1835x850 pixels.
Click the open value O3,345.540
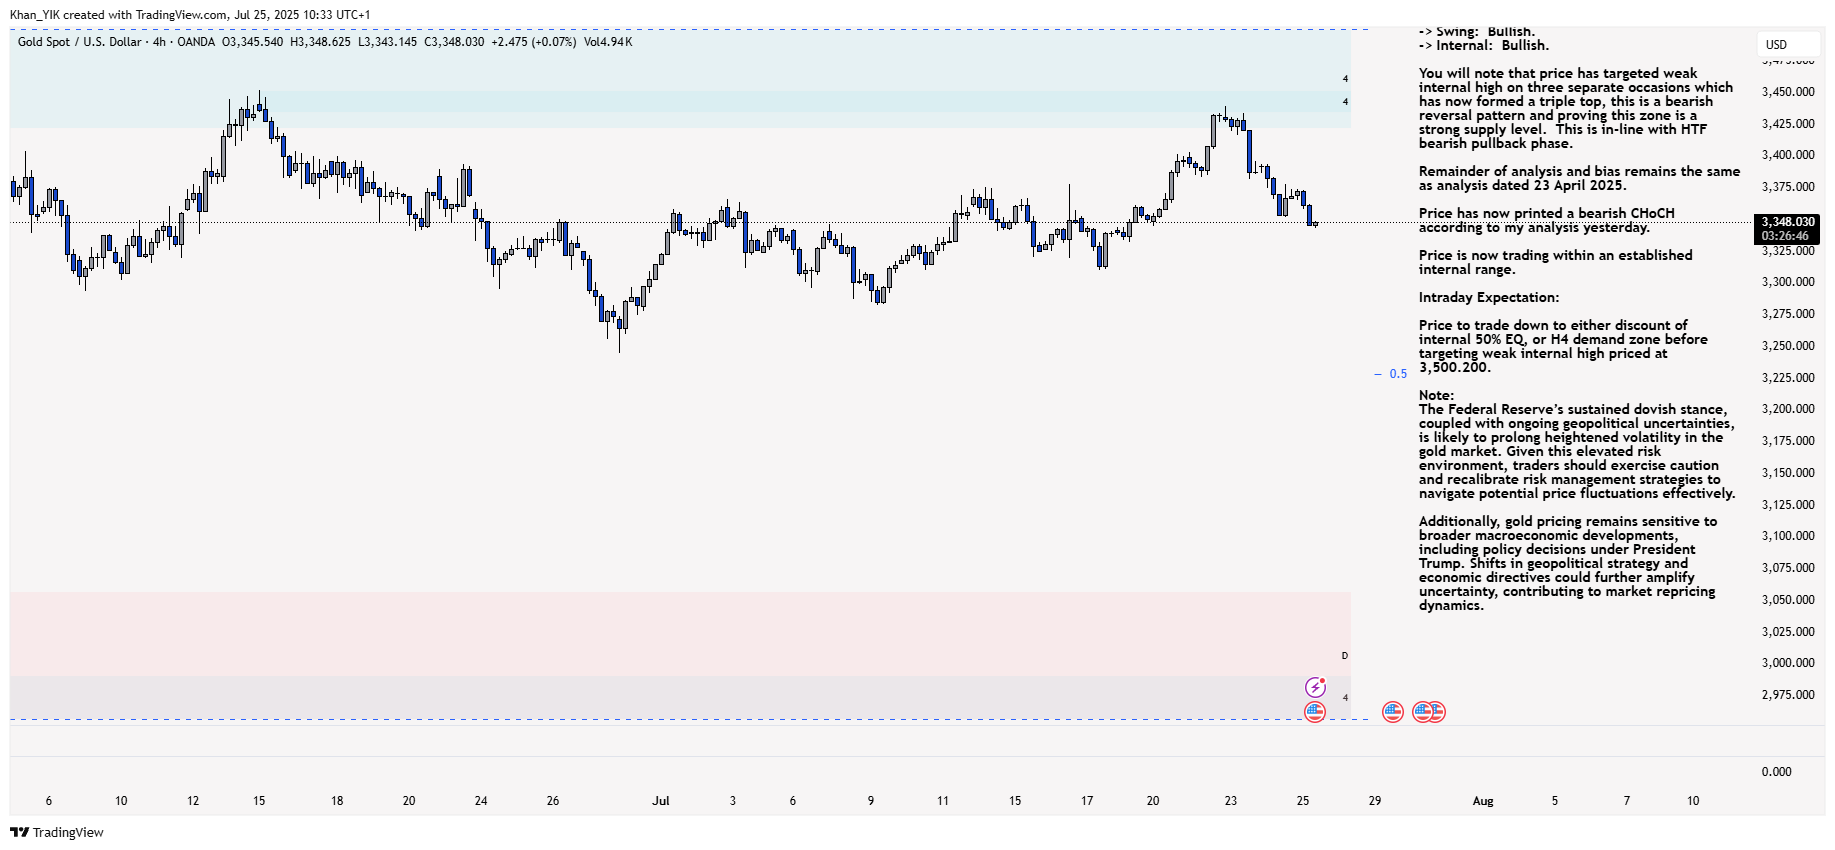point(252,42)
